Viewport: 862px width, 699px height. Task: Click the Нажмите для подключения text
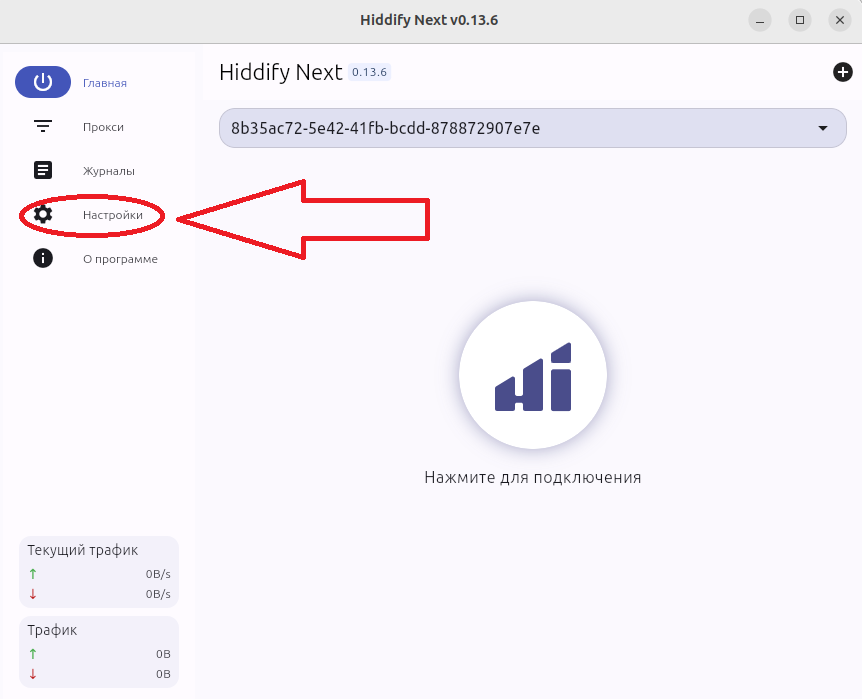point(533,477)
